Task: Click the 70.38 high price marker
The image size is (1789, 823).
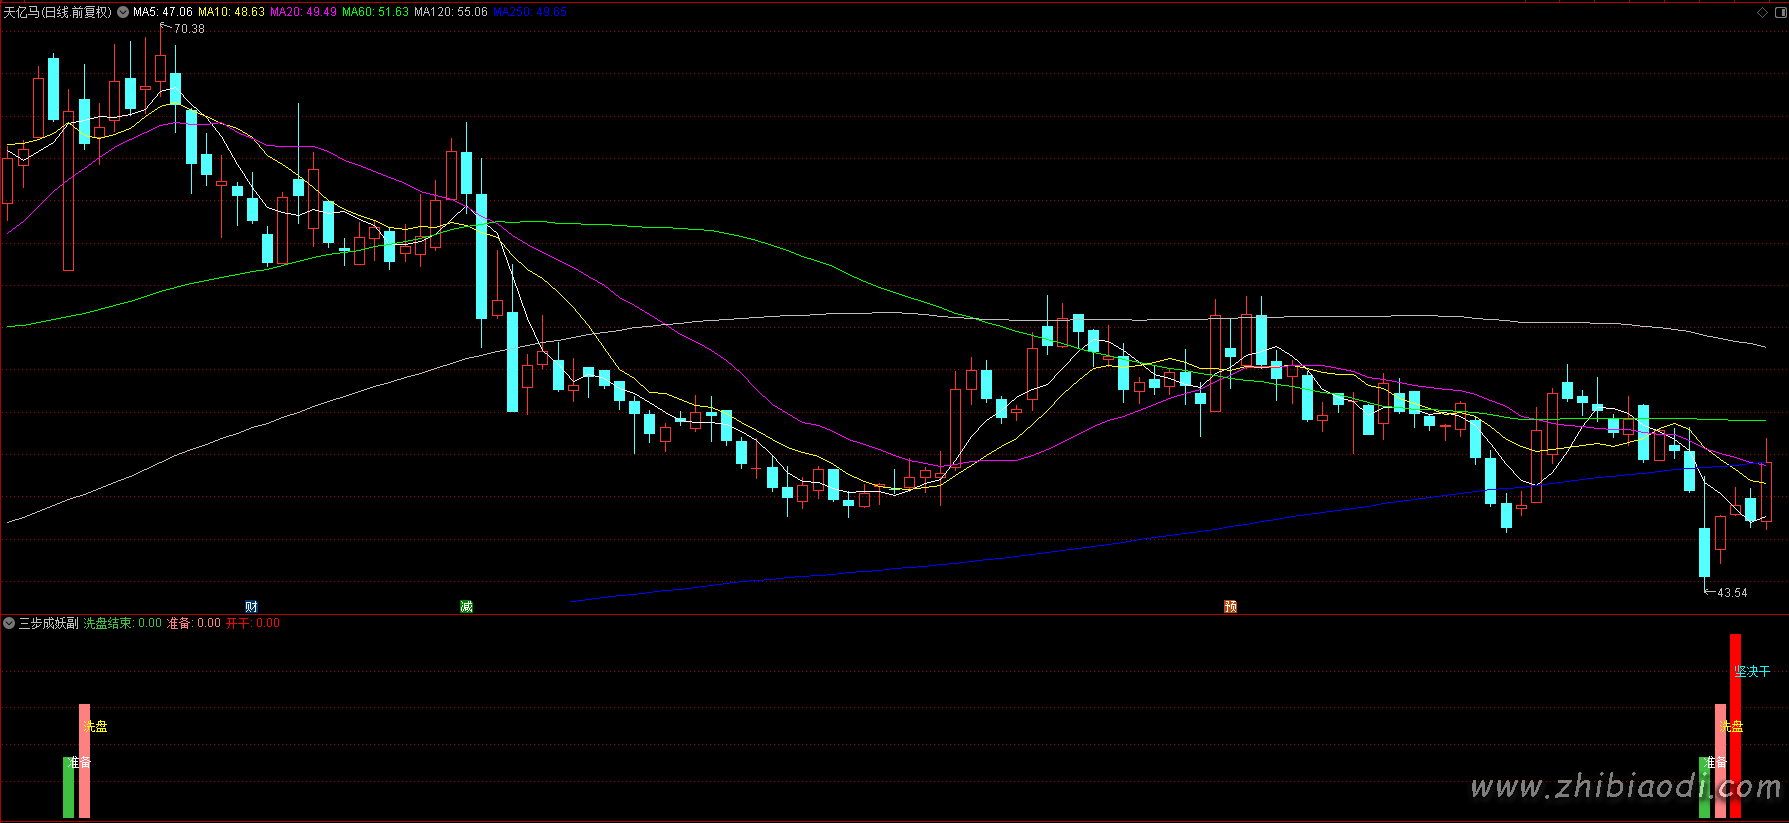Action: tap(188, 29)
